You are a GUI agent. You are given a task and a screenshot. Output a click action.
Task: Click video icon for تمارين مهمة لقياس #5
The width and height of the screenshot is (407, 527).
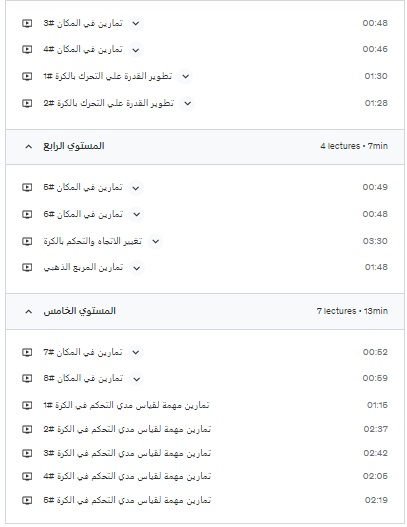[x=27, y=500]
